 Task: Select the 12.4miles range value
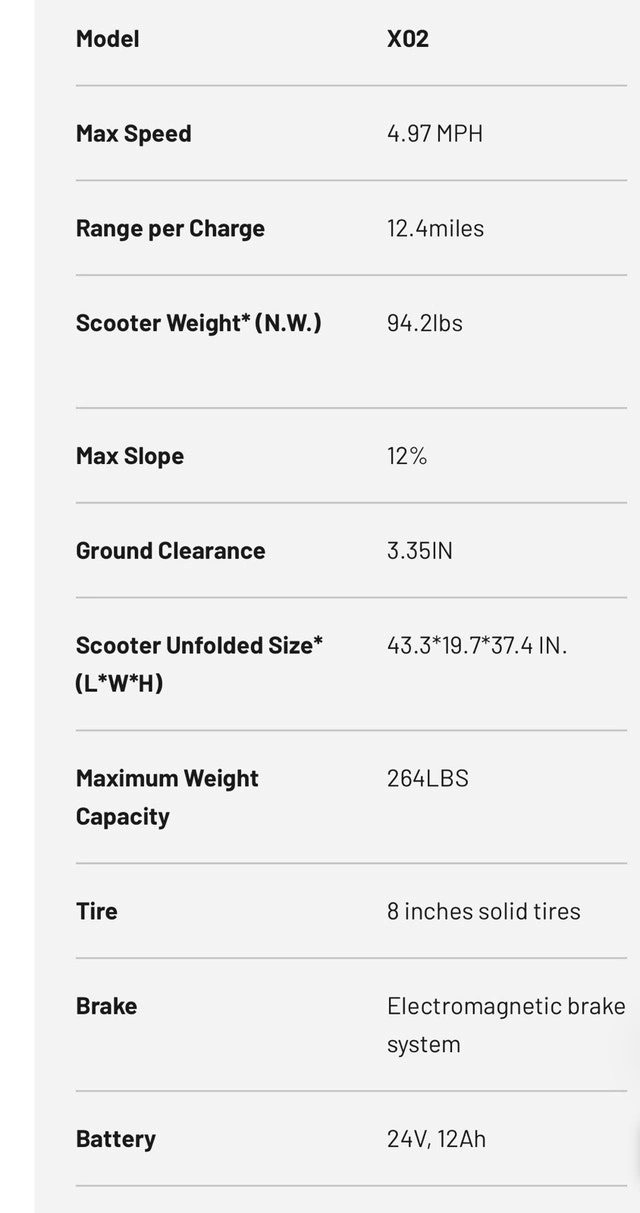pos(435,228)
